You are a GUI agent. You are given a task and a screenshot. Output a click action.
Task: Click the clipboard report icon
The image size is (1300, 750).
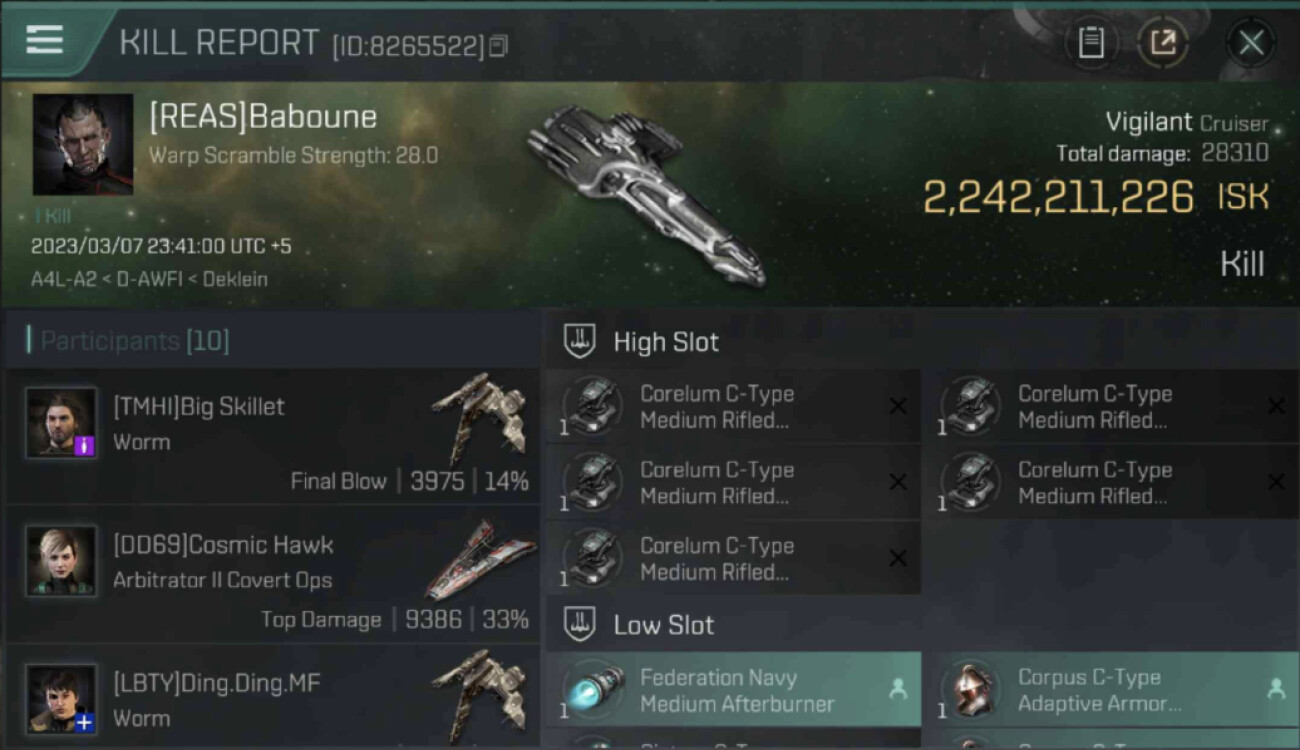coord(1091,43)
